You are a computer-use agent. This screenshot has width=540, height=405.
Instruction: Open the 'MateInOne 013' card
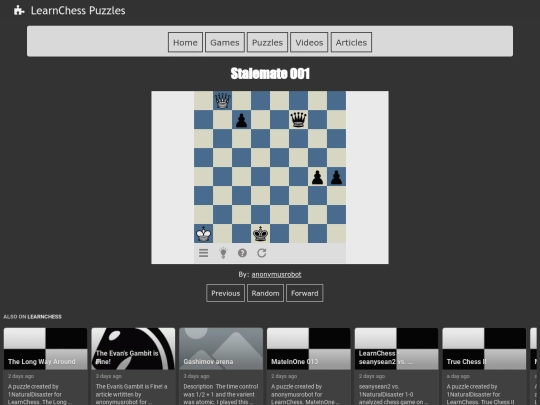click(309, 366)
